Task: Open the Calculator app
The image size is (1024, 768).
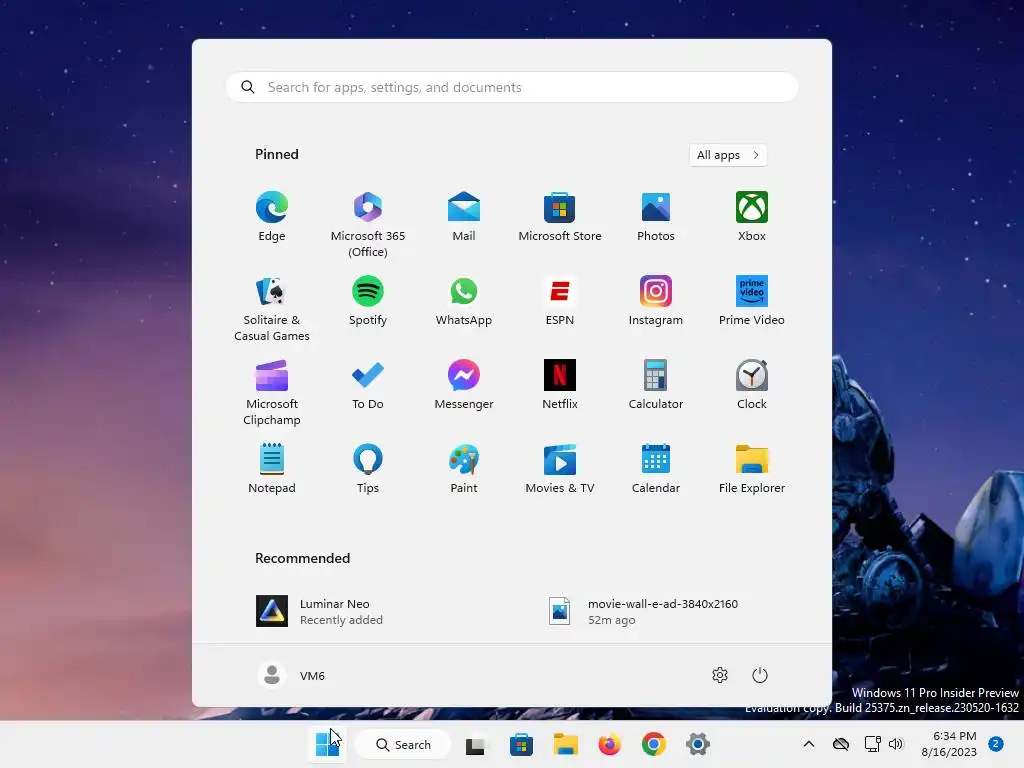Action: 656,386
